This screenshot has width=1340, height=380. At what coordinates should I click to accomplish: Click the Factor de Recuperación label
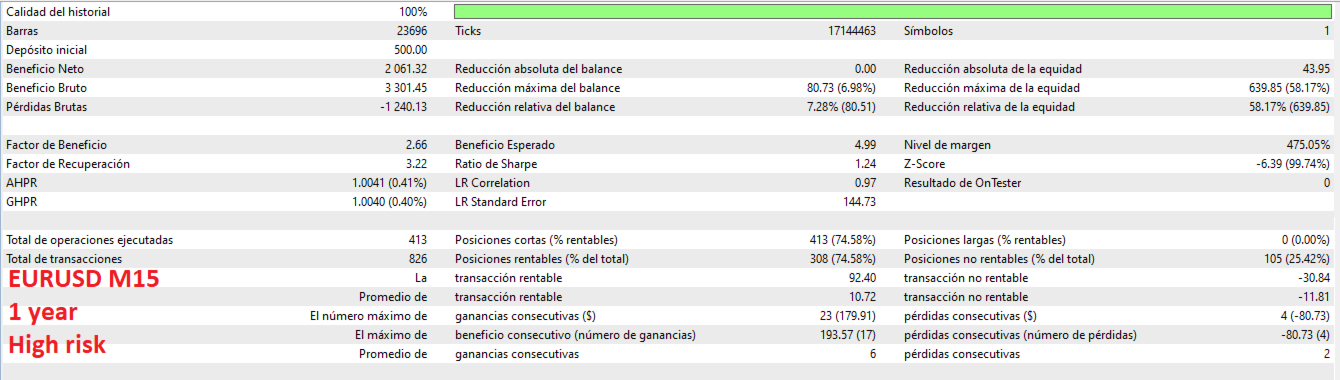[x=67, y=164]
